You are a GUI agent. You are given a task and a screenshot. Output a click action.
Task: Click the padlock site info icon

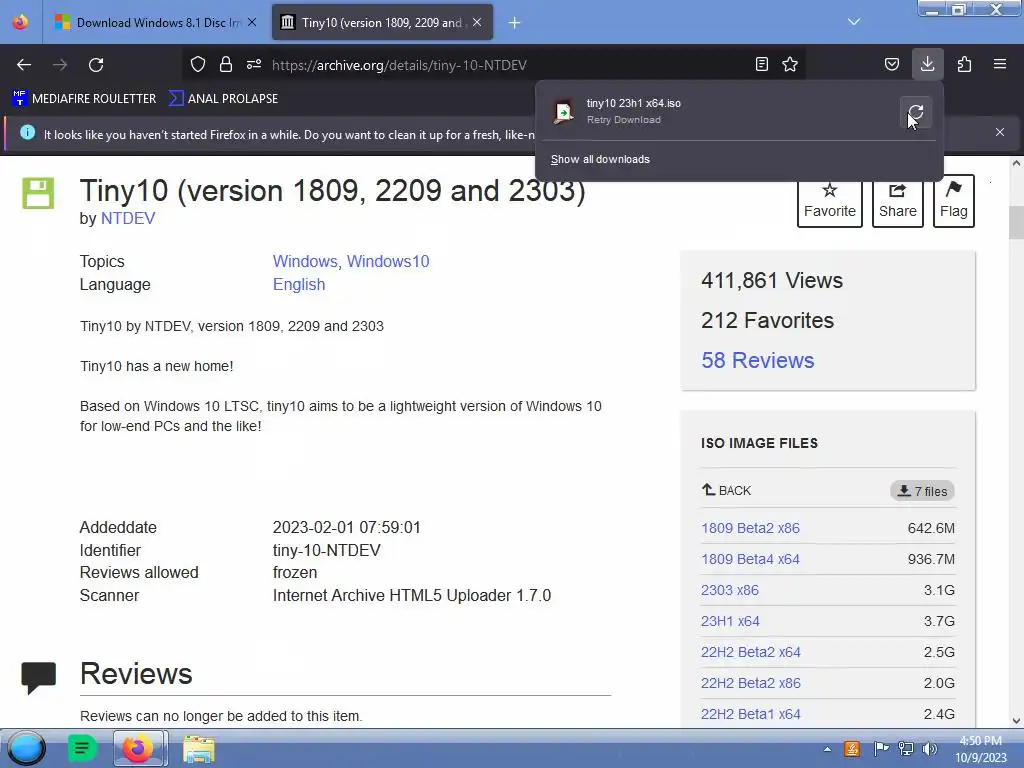coord(226,64)
